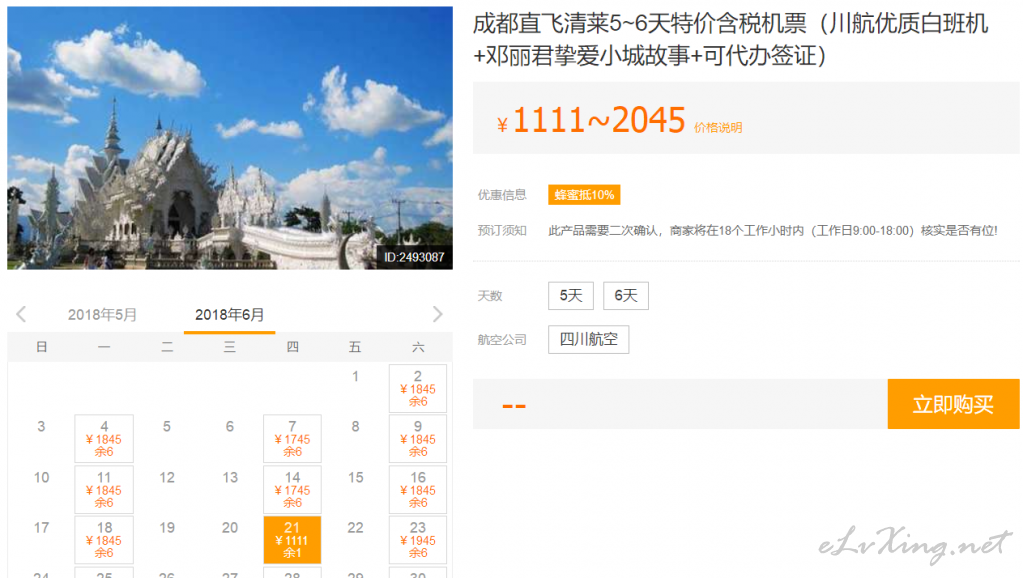Click the 立即购买 buy button
1023x578 pixels.
coord(953,404)
